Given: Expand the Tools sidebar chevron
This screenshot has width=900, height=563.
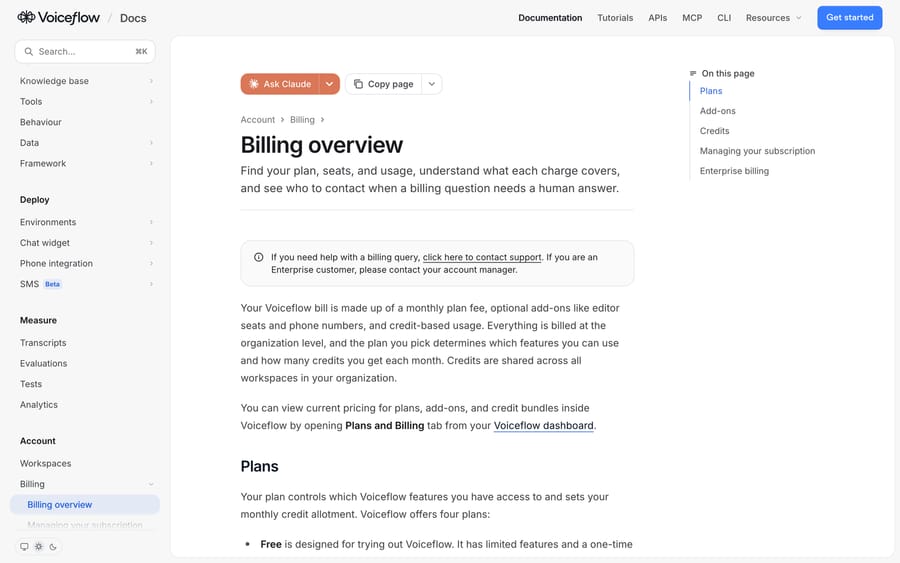Looking at the screenshot, I should pyautogui.click(x=151, y=102).
